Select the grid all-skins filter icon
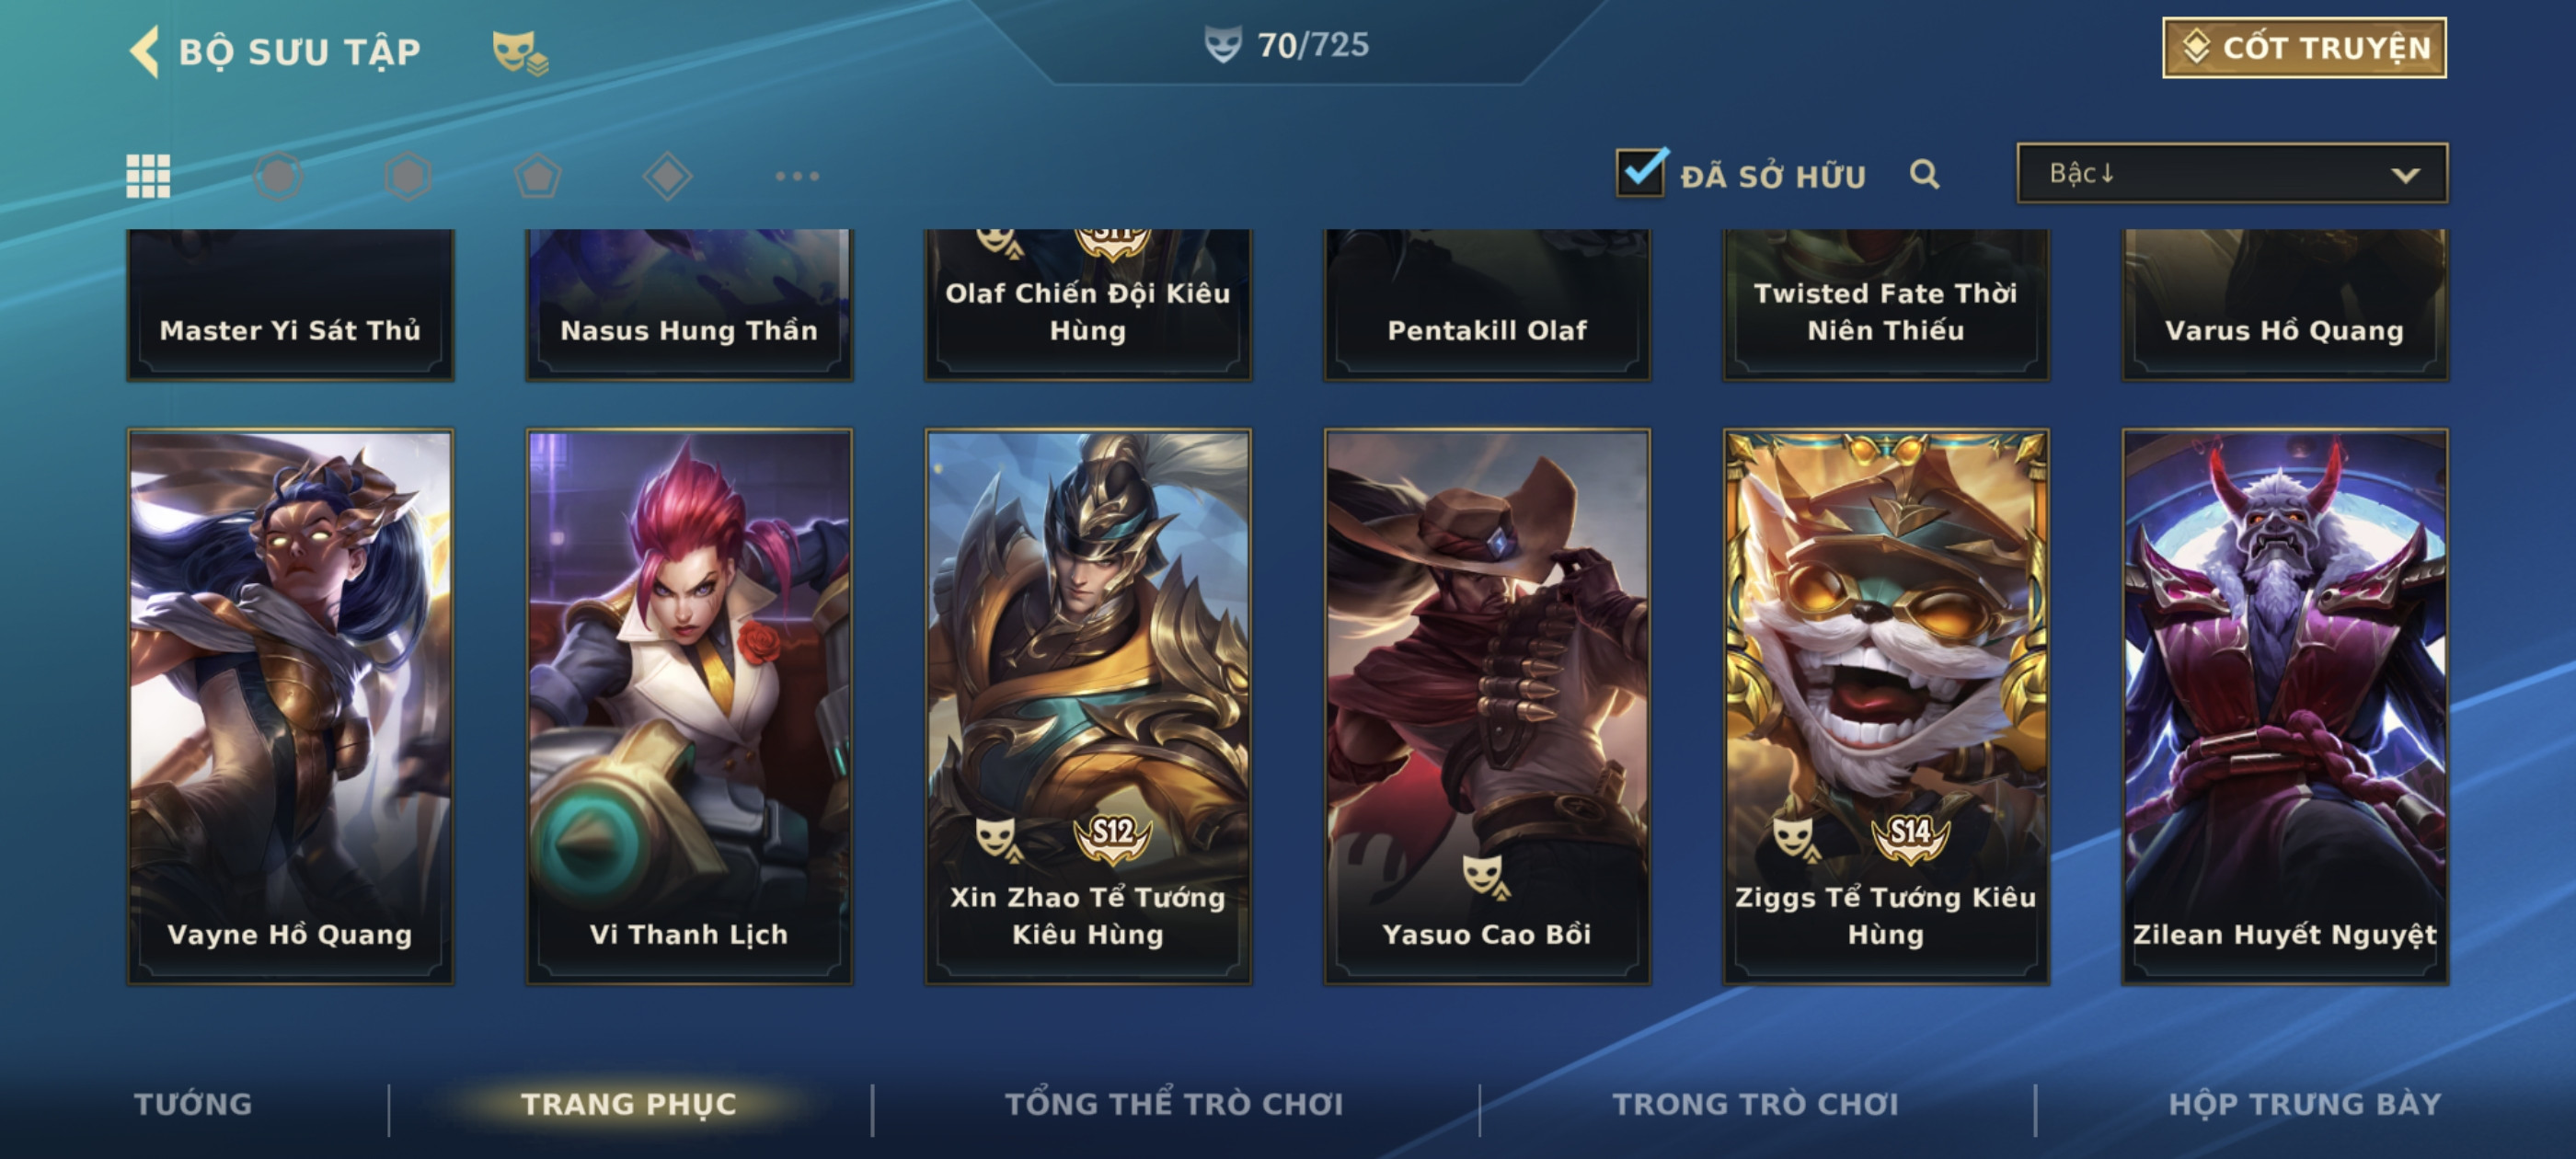 (148, 176)
